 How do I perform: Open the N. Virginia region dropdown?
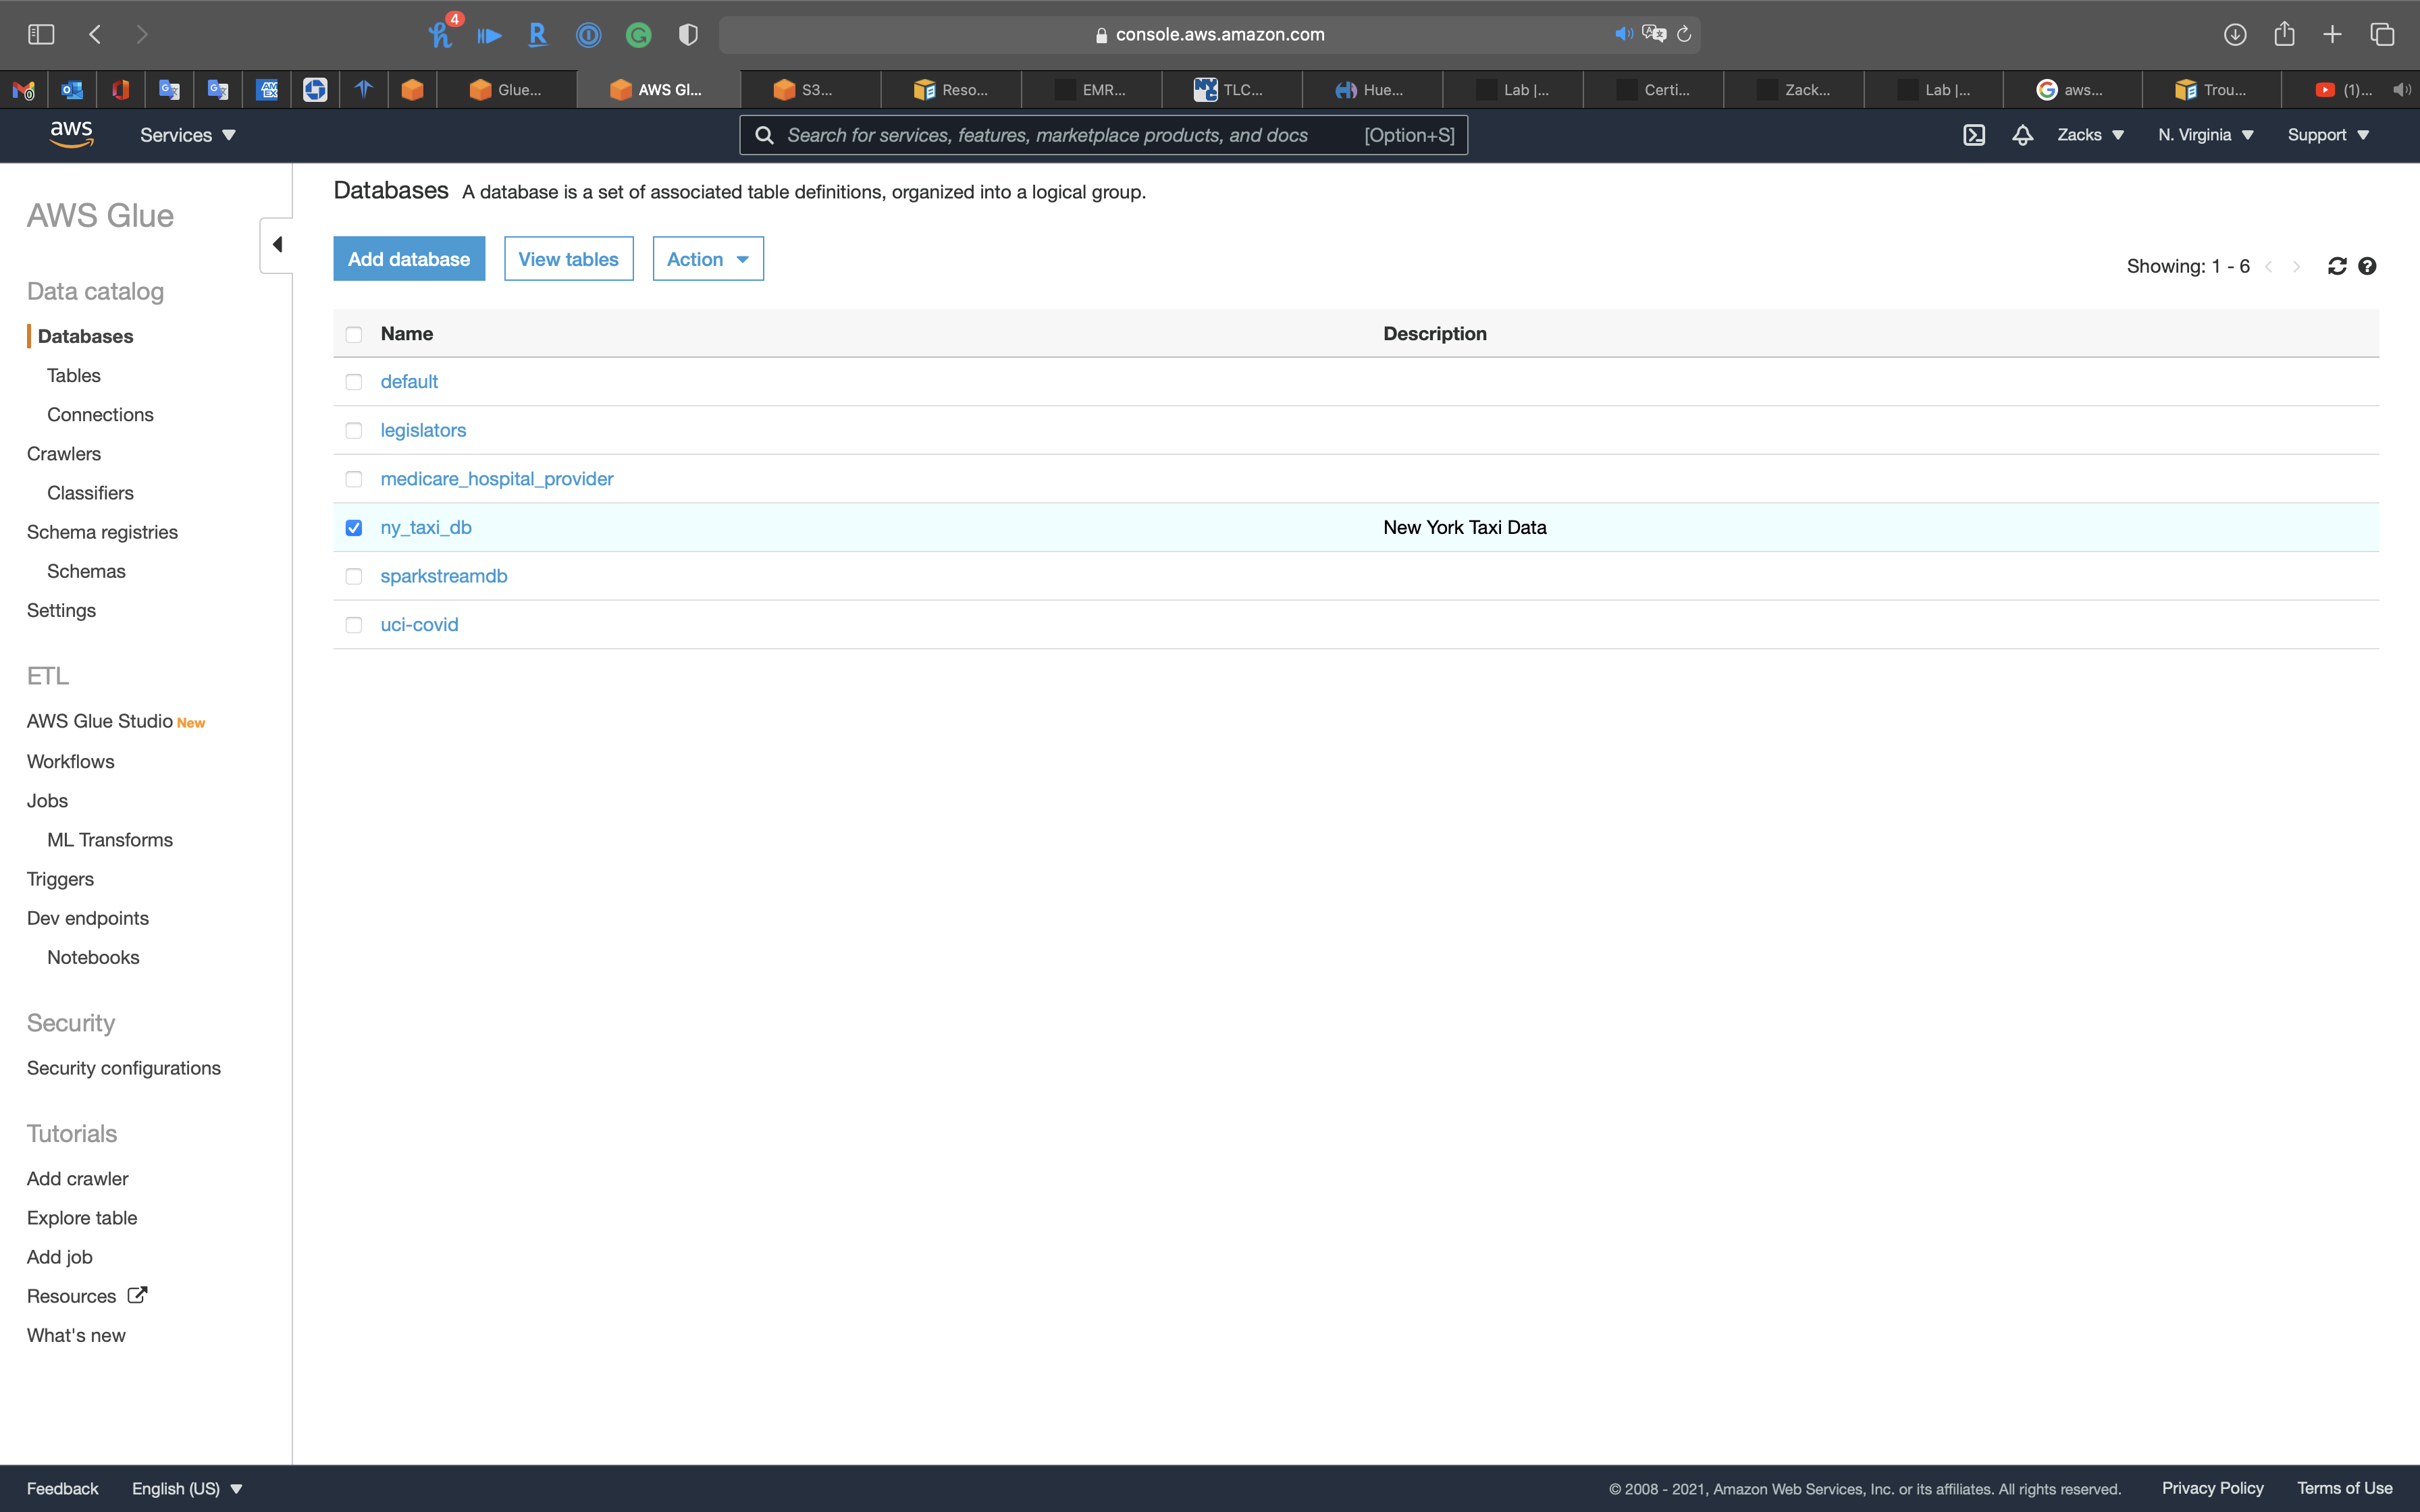(x=2205, y=135)
